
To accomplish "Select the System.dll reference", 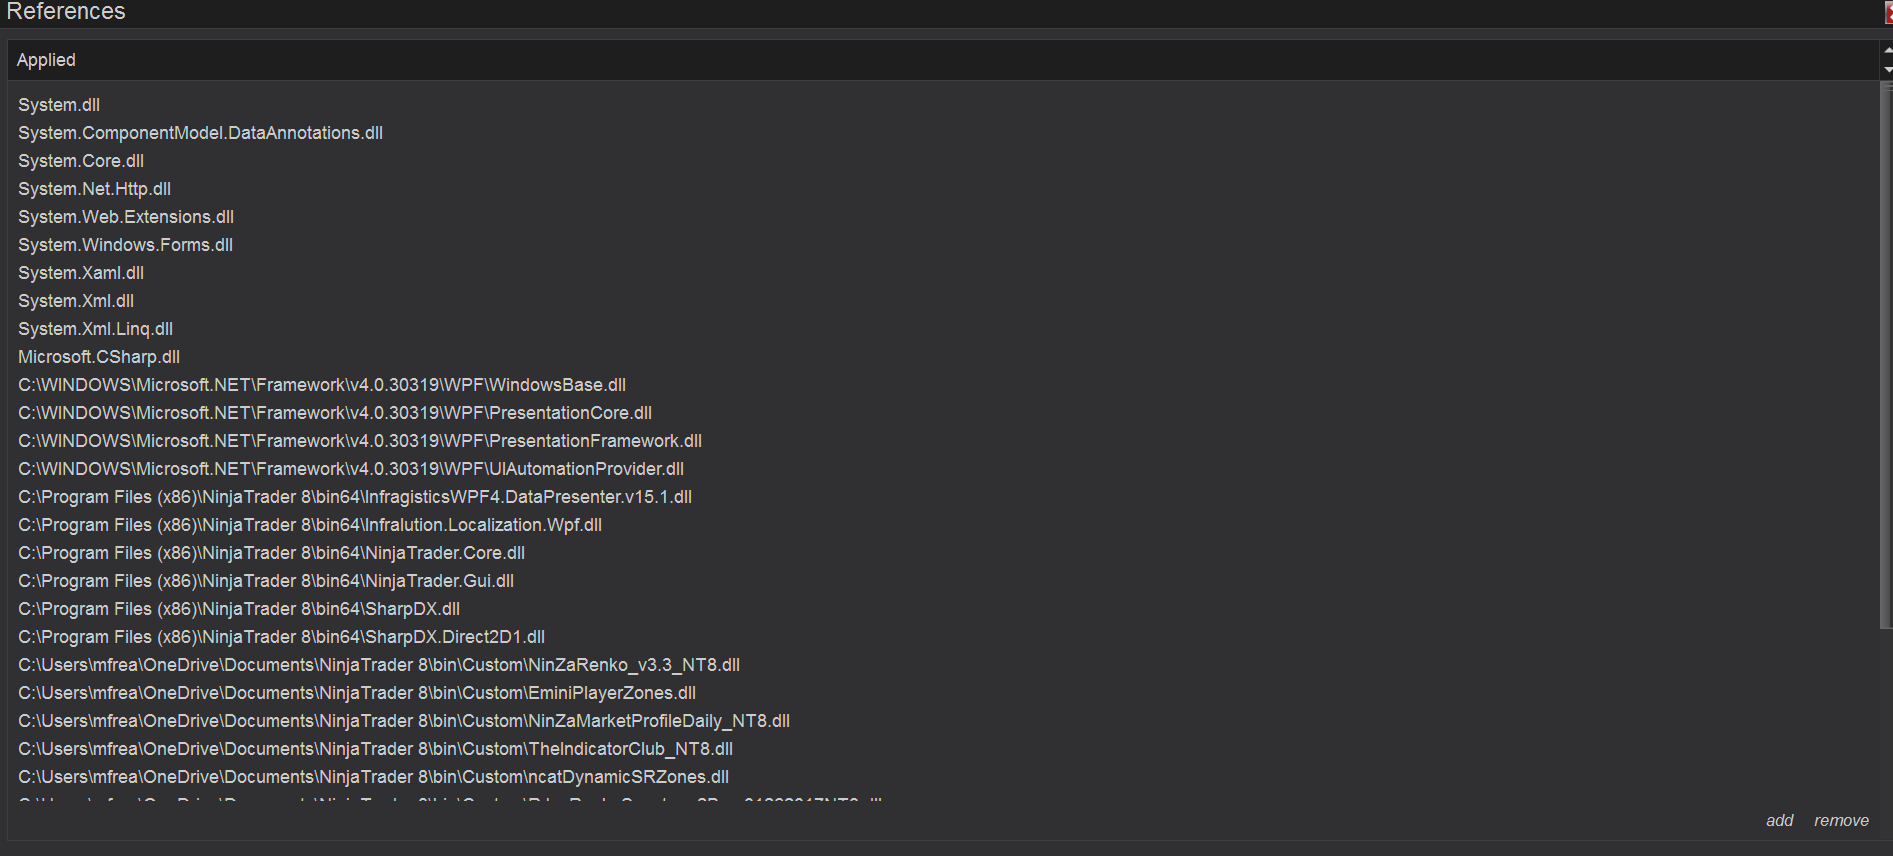I will click(x=59, y=105).
